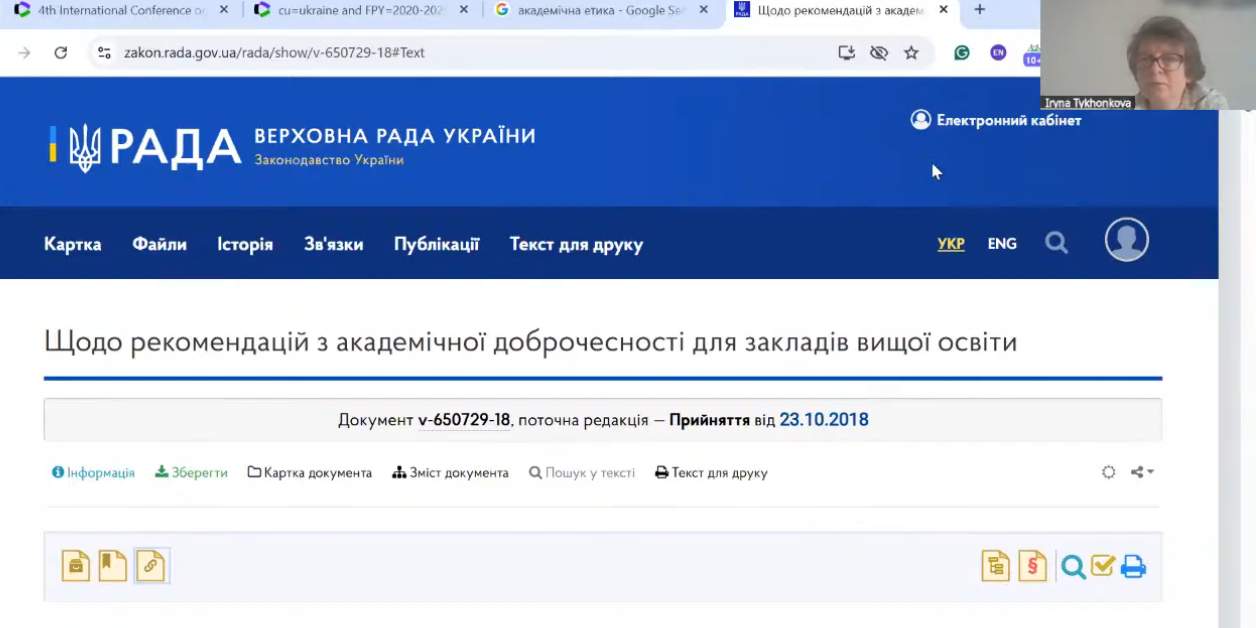Click the red paragraph-sign document icon
The image size is (1256, 628).
[1032, 566]
